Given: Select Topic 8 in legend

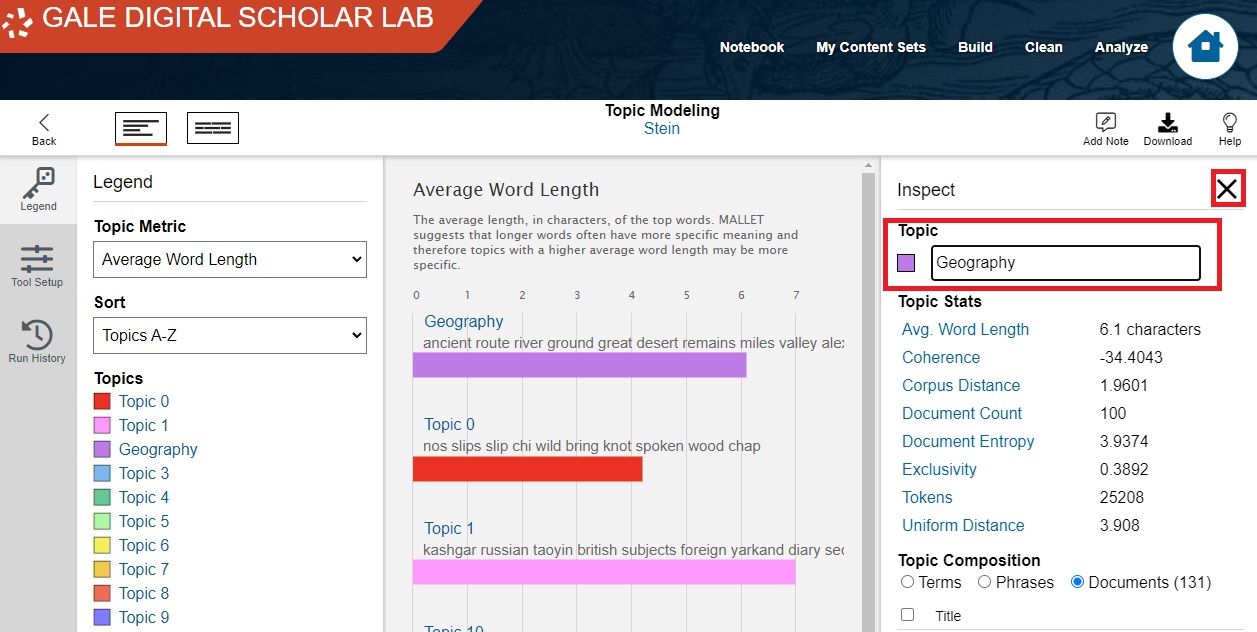Looking at the screenshot, I should (144, 593).
